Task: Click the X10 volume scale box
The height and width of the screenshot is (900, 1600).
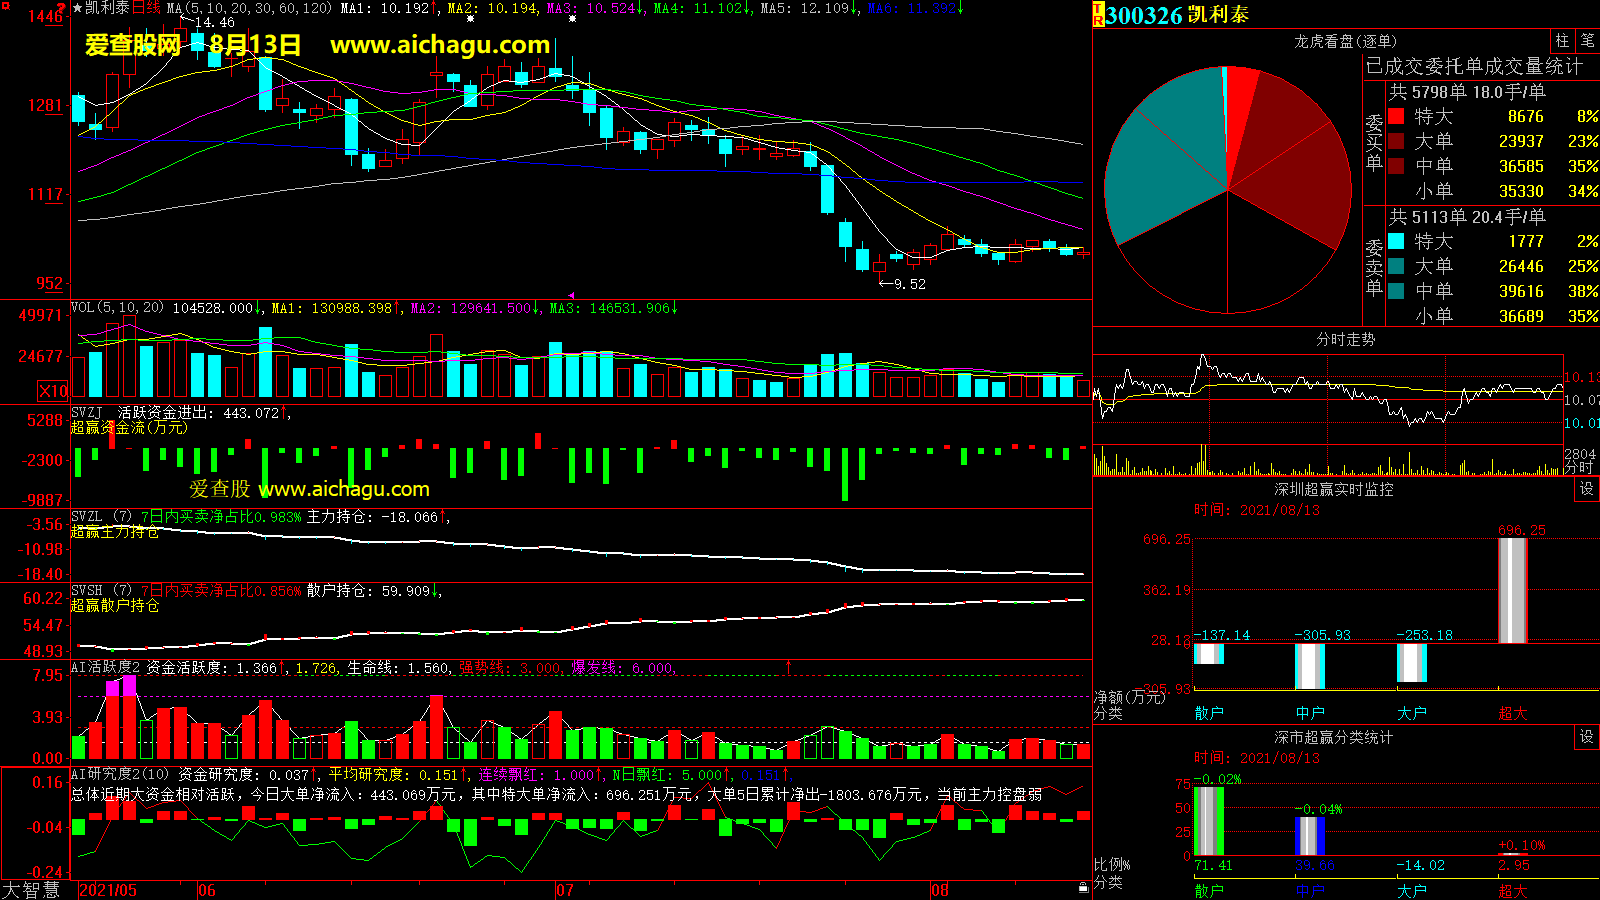Action: click(53, 391)
